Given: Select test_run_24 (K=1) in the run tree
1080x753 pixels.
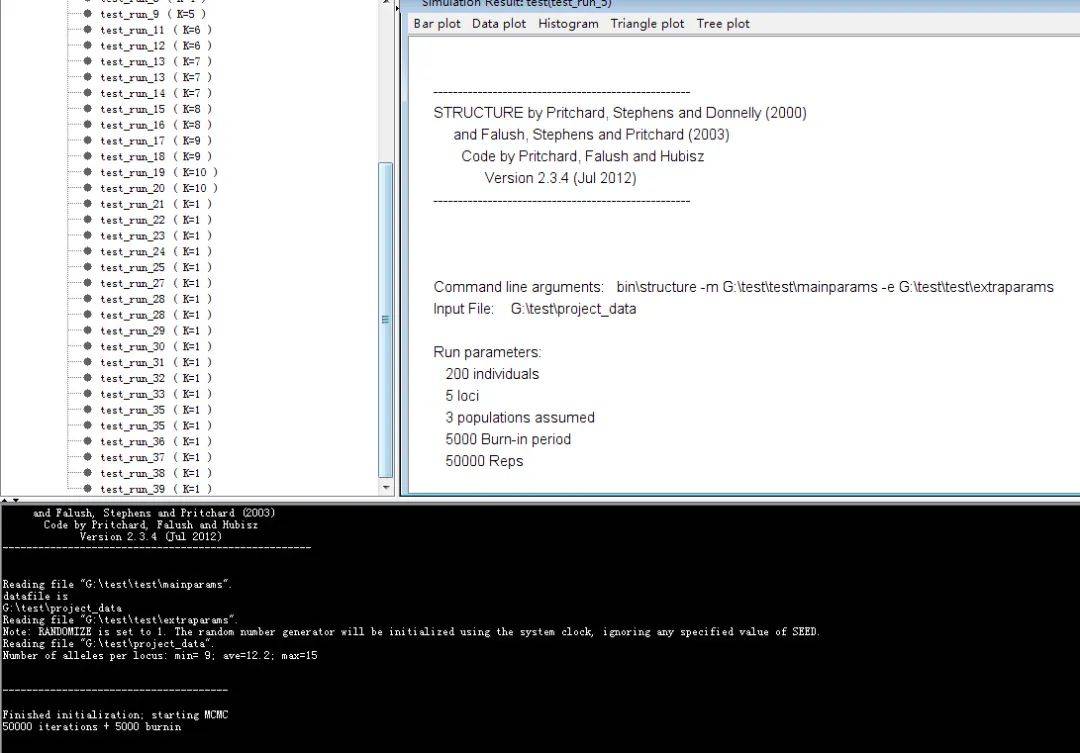Looking at the screenshot, I should pos(156,251).
